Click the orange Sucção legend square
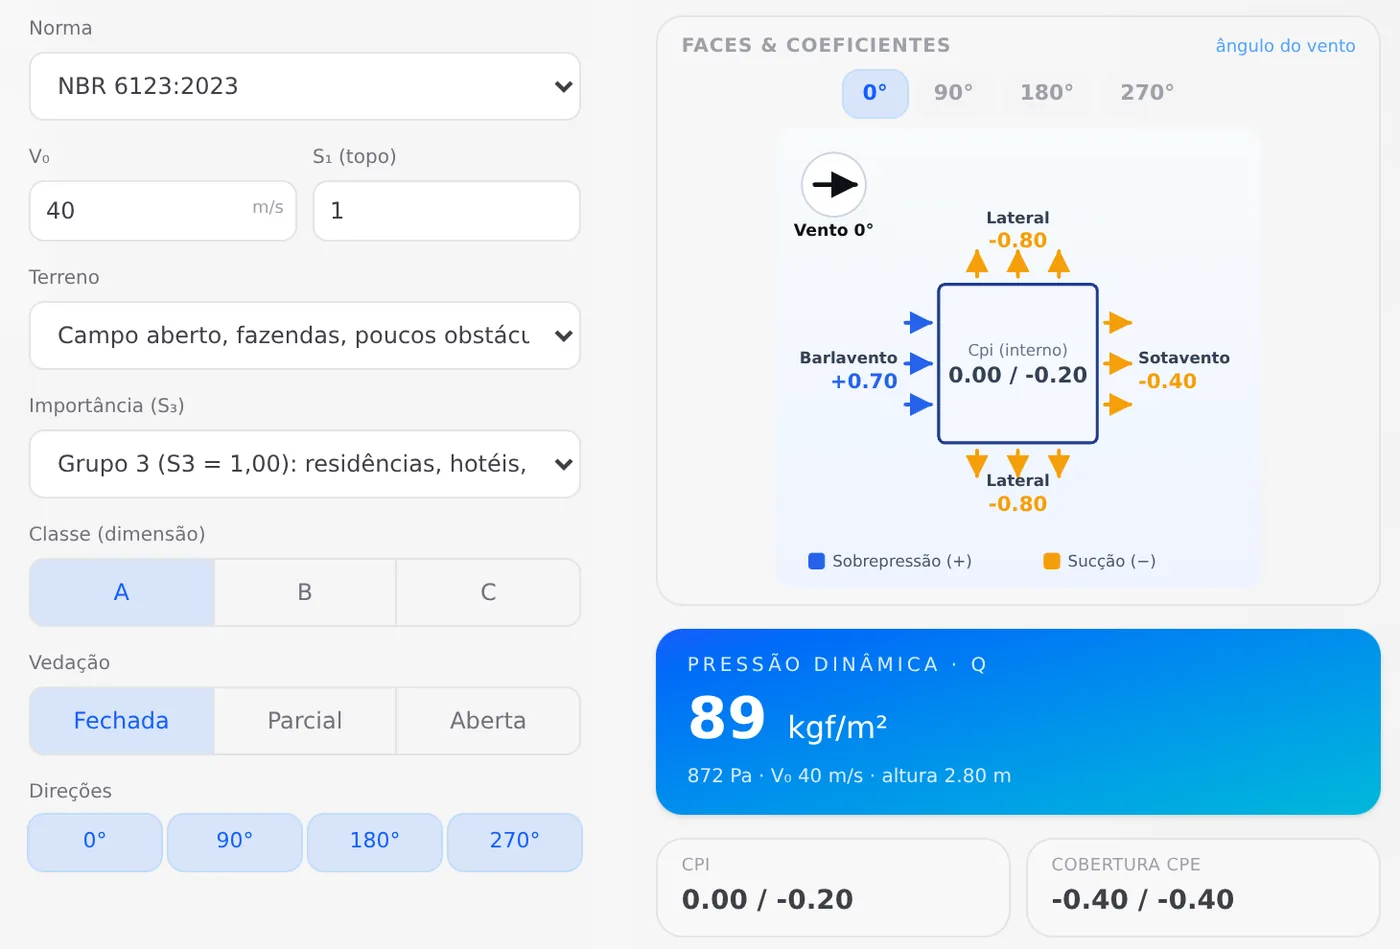The height and width of the screenshot is (949, 1400). pyautogui.click(x=1051, y=561)
